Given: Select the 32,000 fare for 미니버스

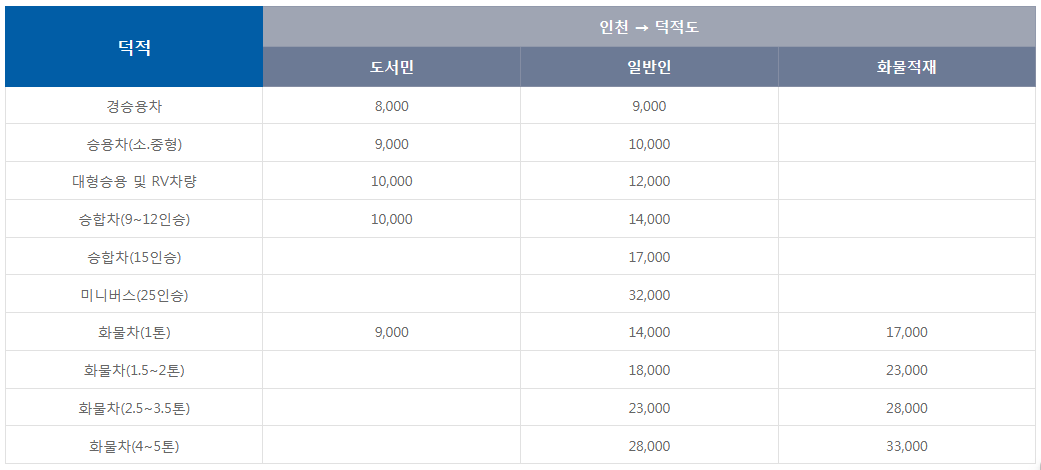Looking at the screenshot, I should (x=650, y=295).
